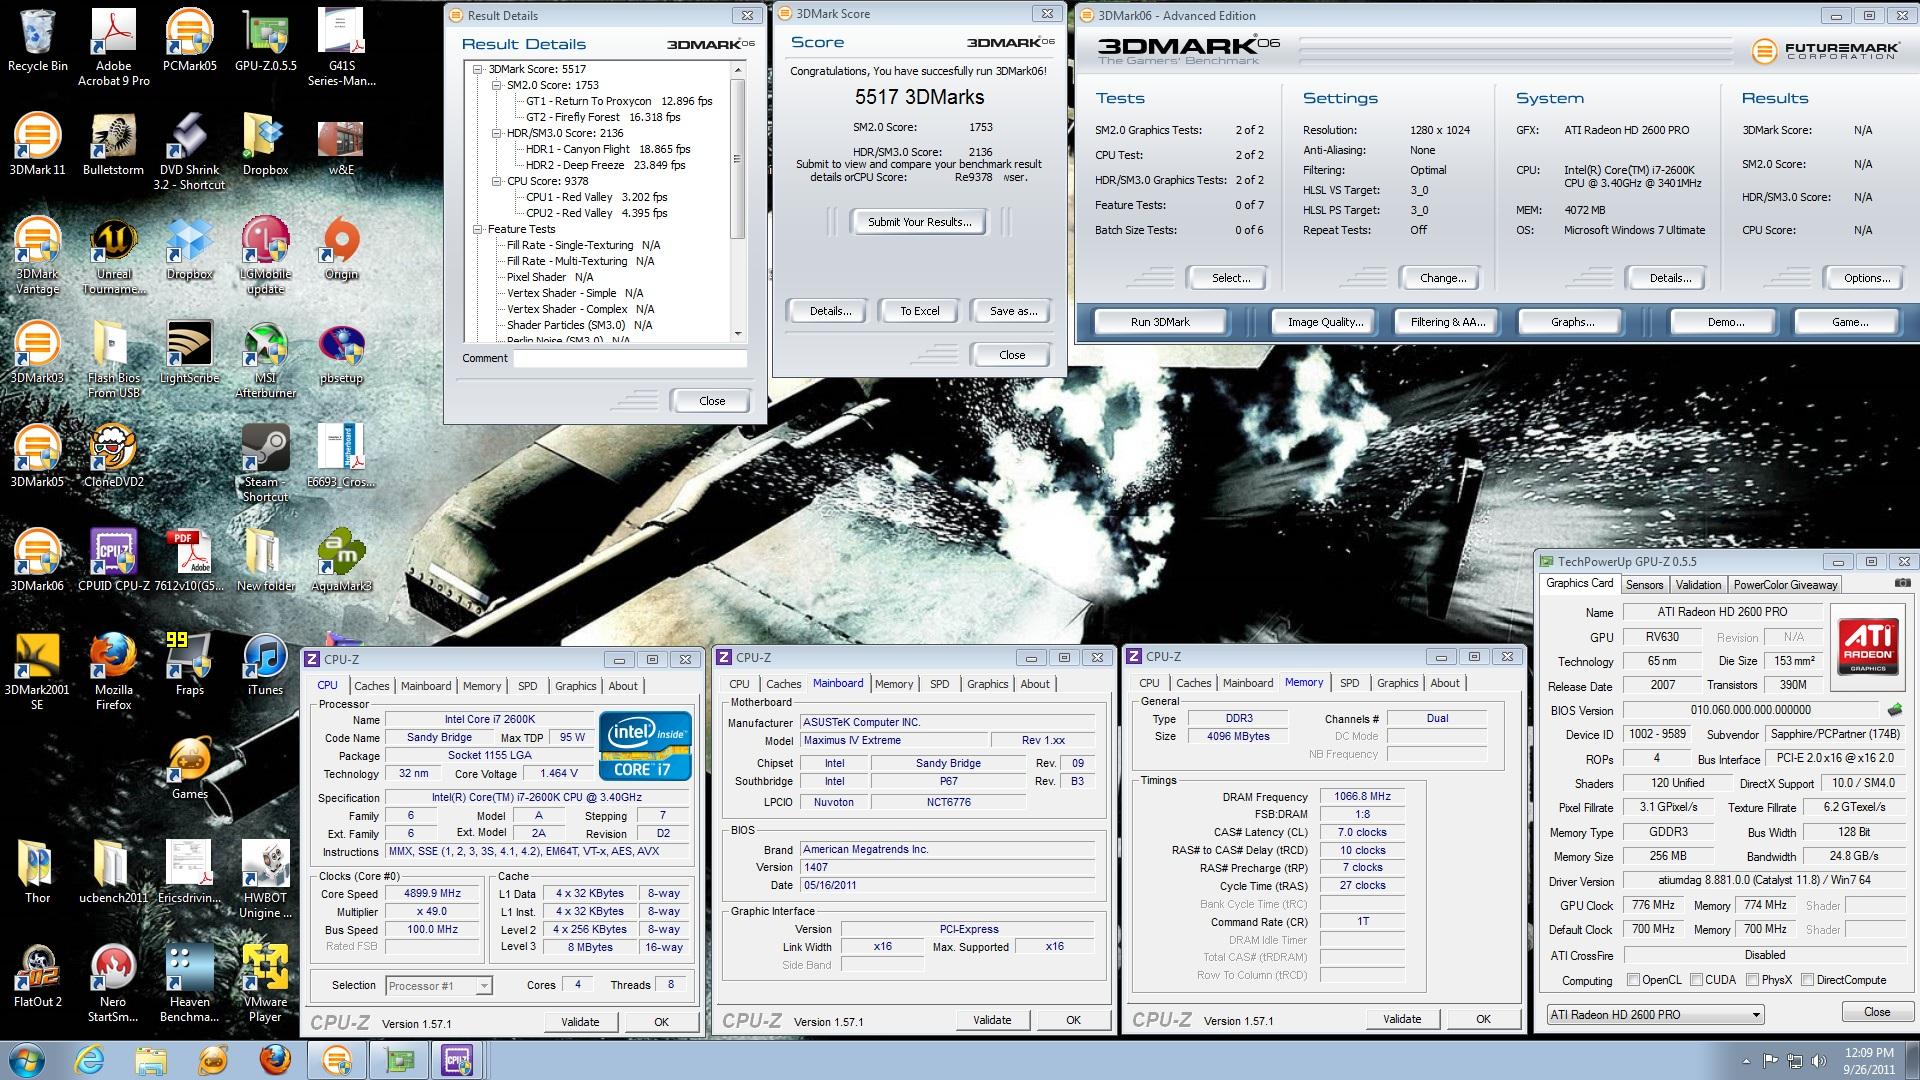Collapse 3DMark Score: 5517 tree node
This screenshot has width=1920, height=1080.
[478, 69]
